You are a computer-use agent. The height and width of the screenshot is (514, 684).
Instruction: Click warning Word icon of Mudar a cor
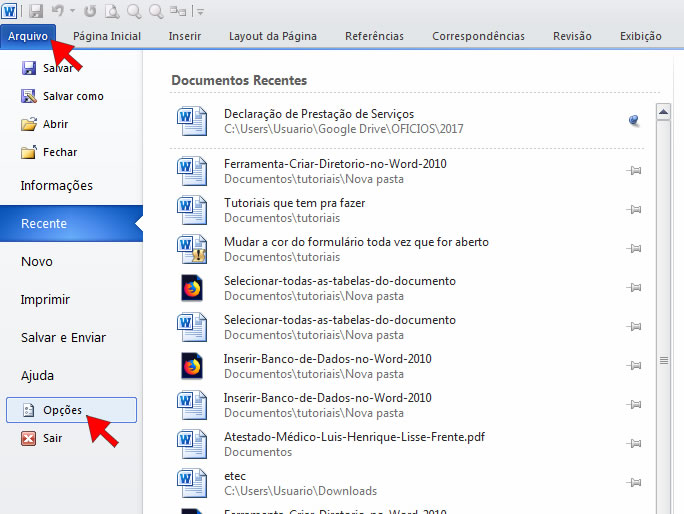pyautogui.click(x=192, y=249)
